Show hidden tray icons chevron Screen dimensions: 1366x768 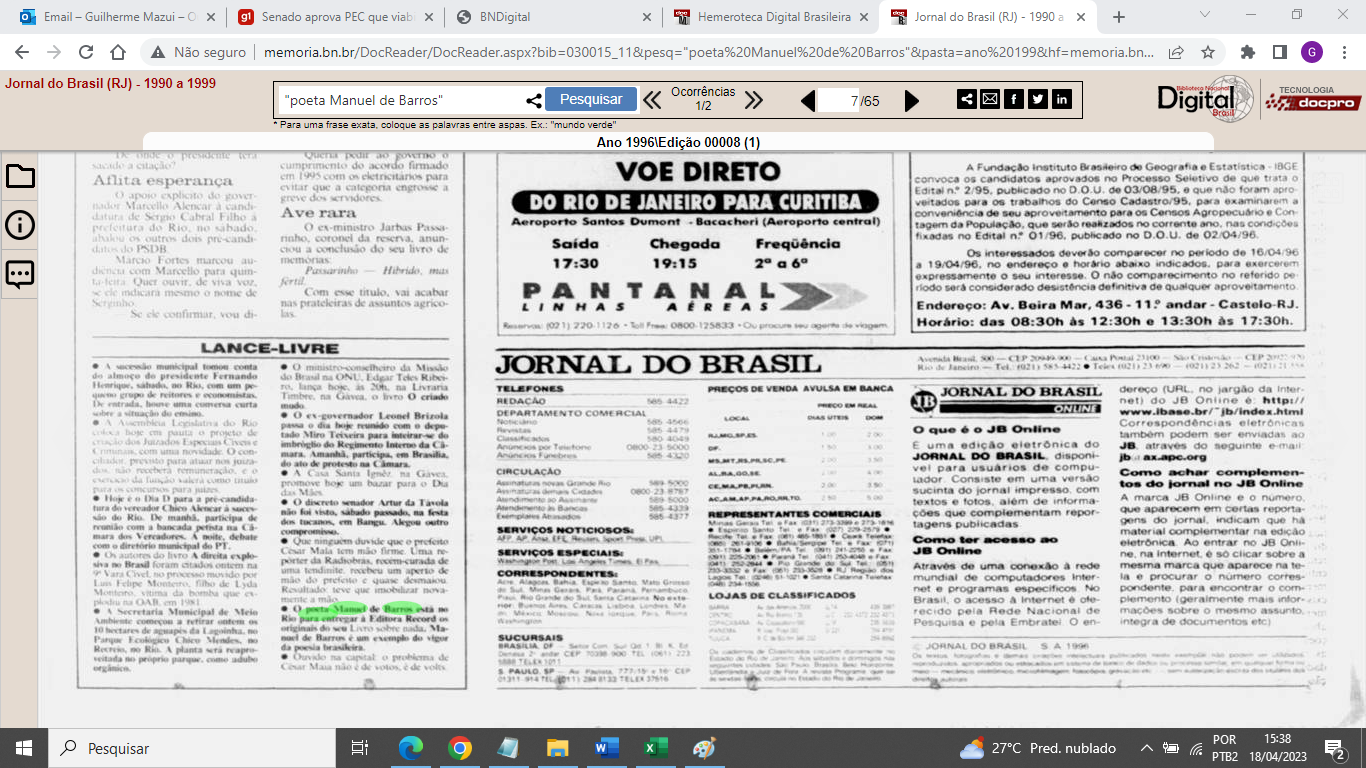pyautogui.click(x=1147, y=748)
